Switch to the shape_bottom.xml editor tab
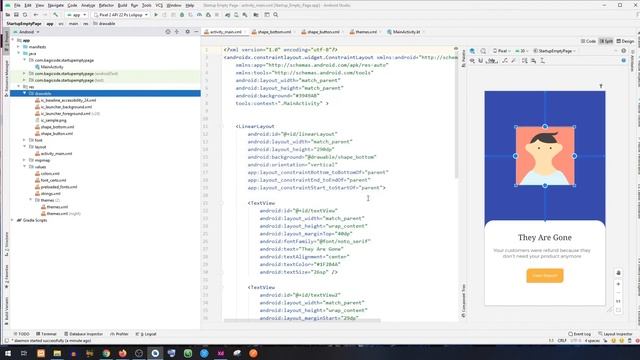 [274, 32]
